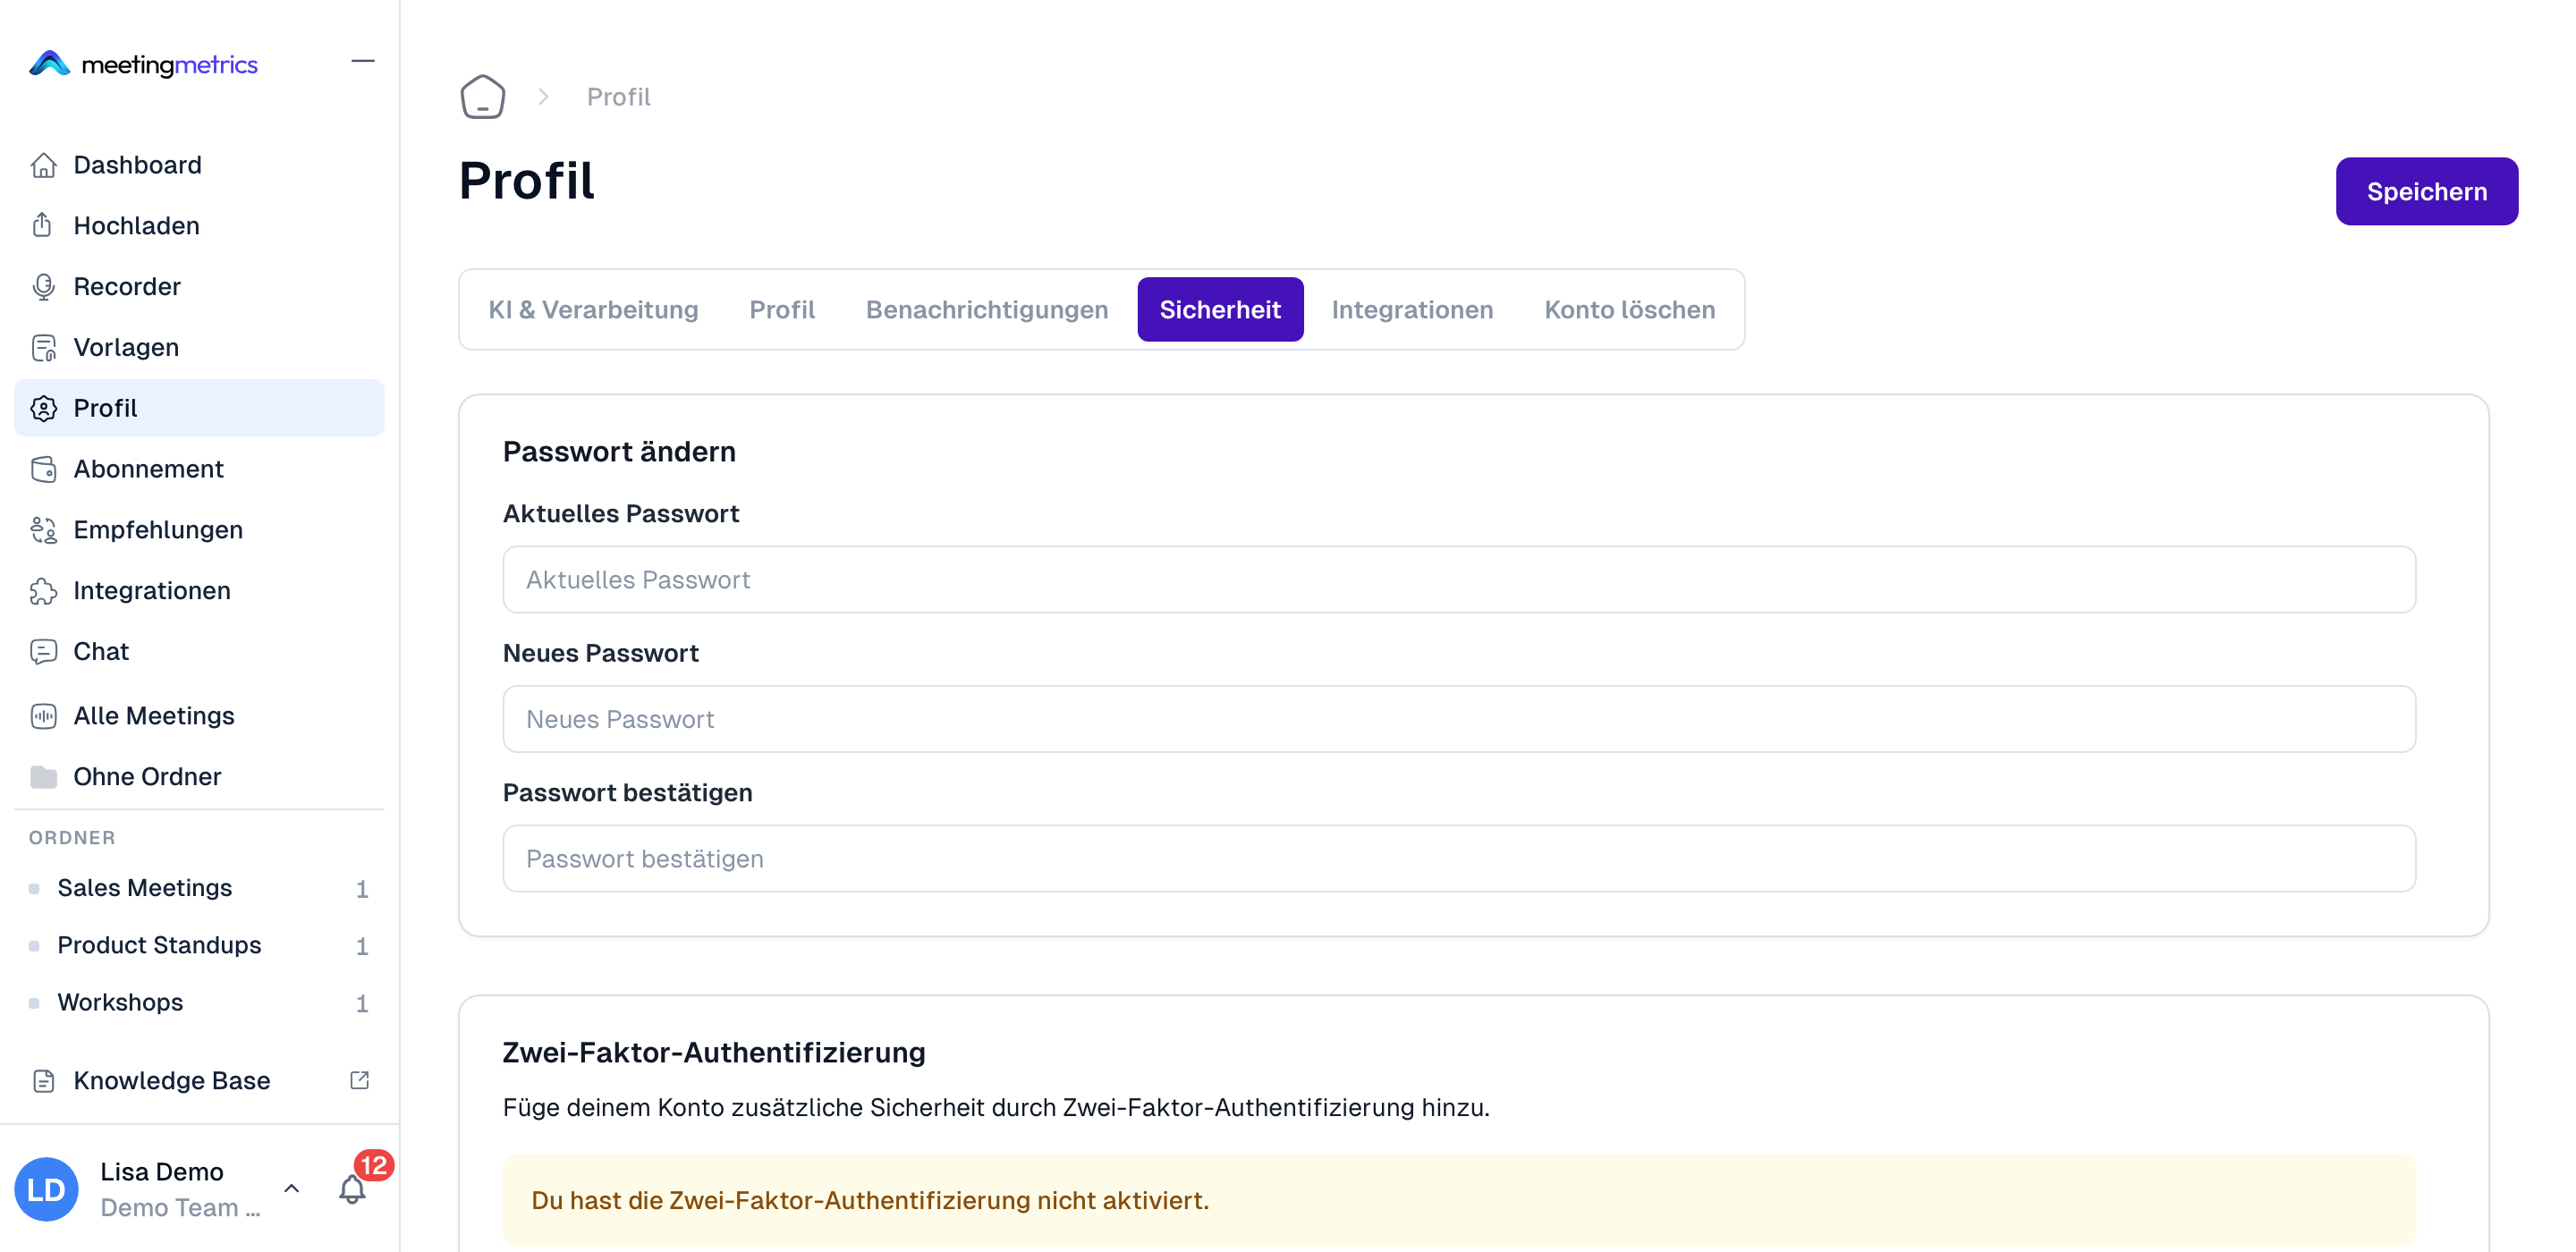Click the Lisa Demo user name

pos(162,1172)
